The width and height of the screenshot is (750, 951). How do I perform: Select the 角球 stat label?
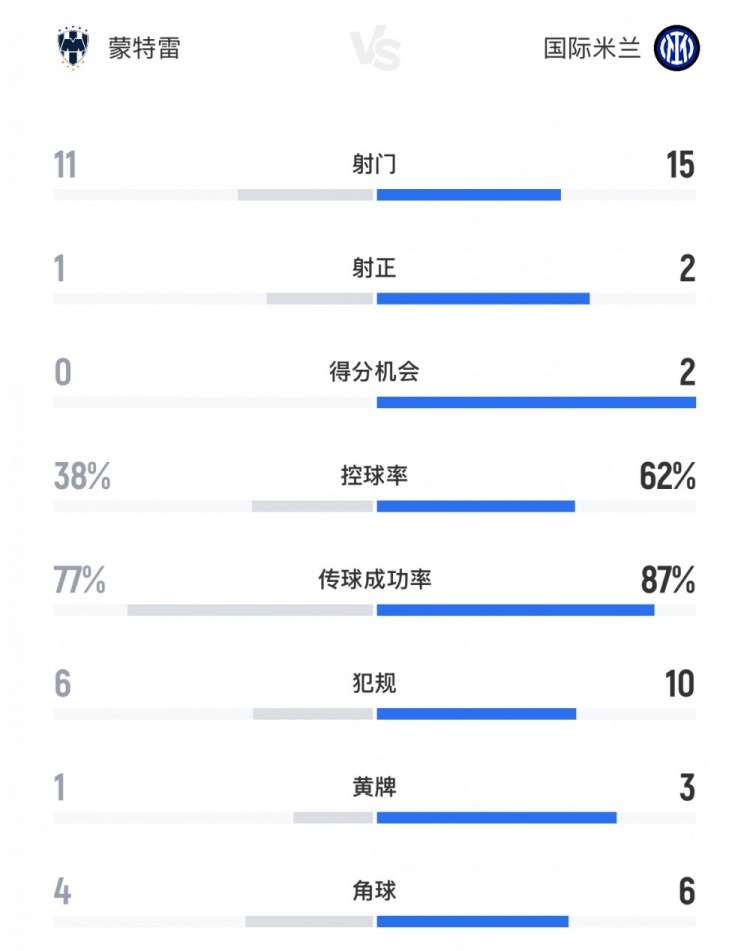(374, 891)
